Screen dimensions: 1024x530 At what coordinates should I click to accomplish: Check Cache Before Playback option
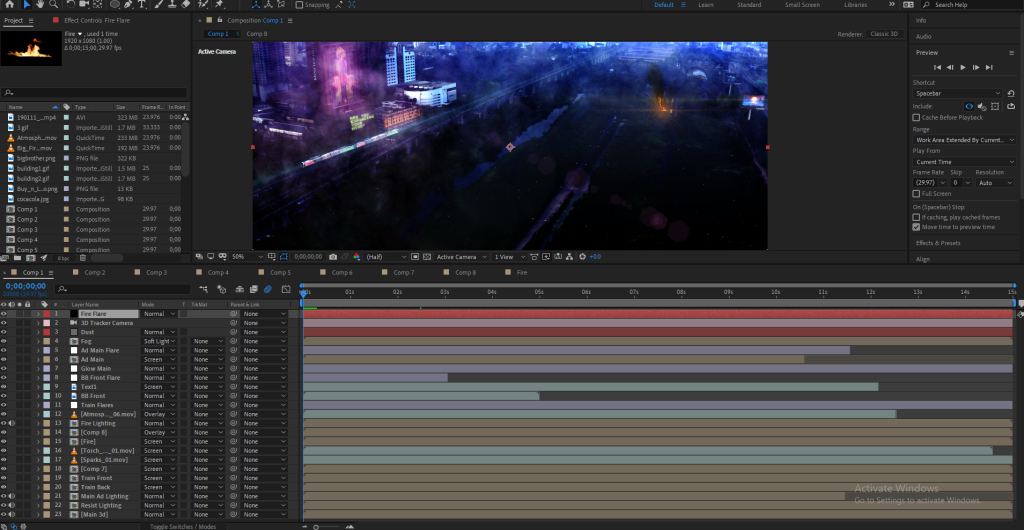click(917, 117)
